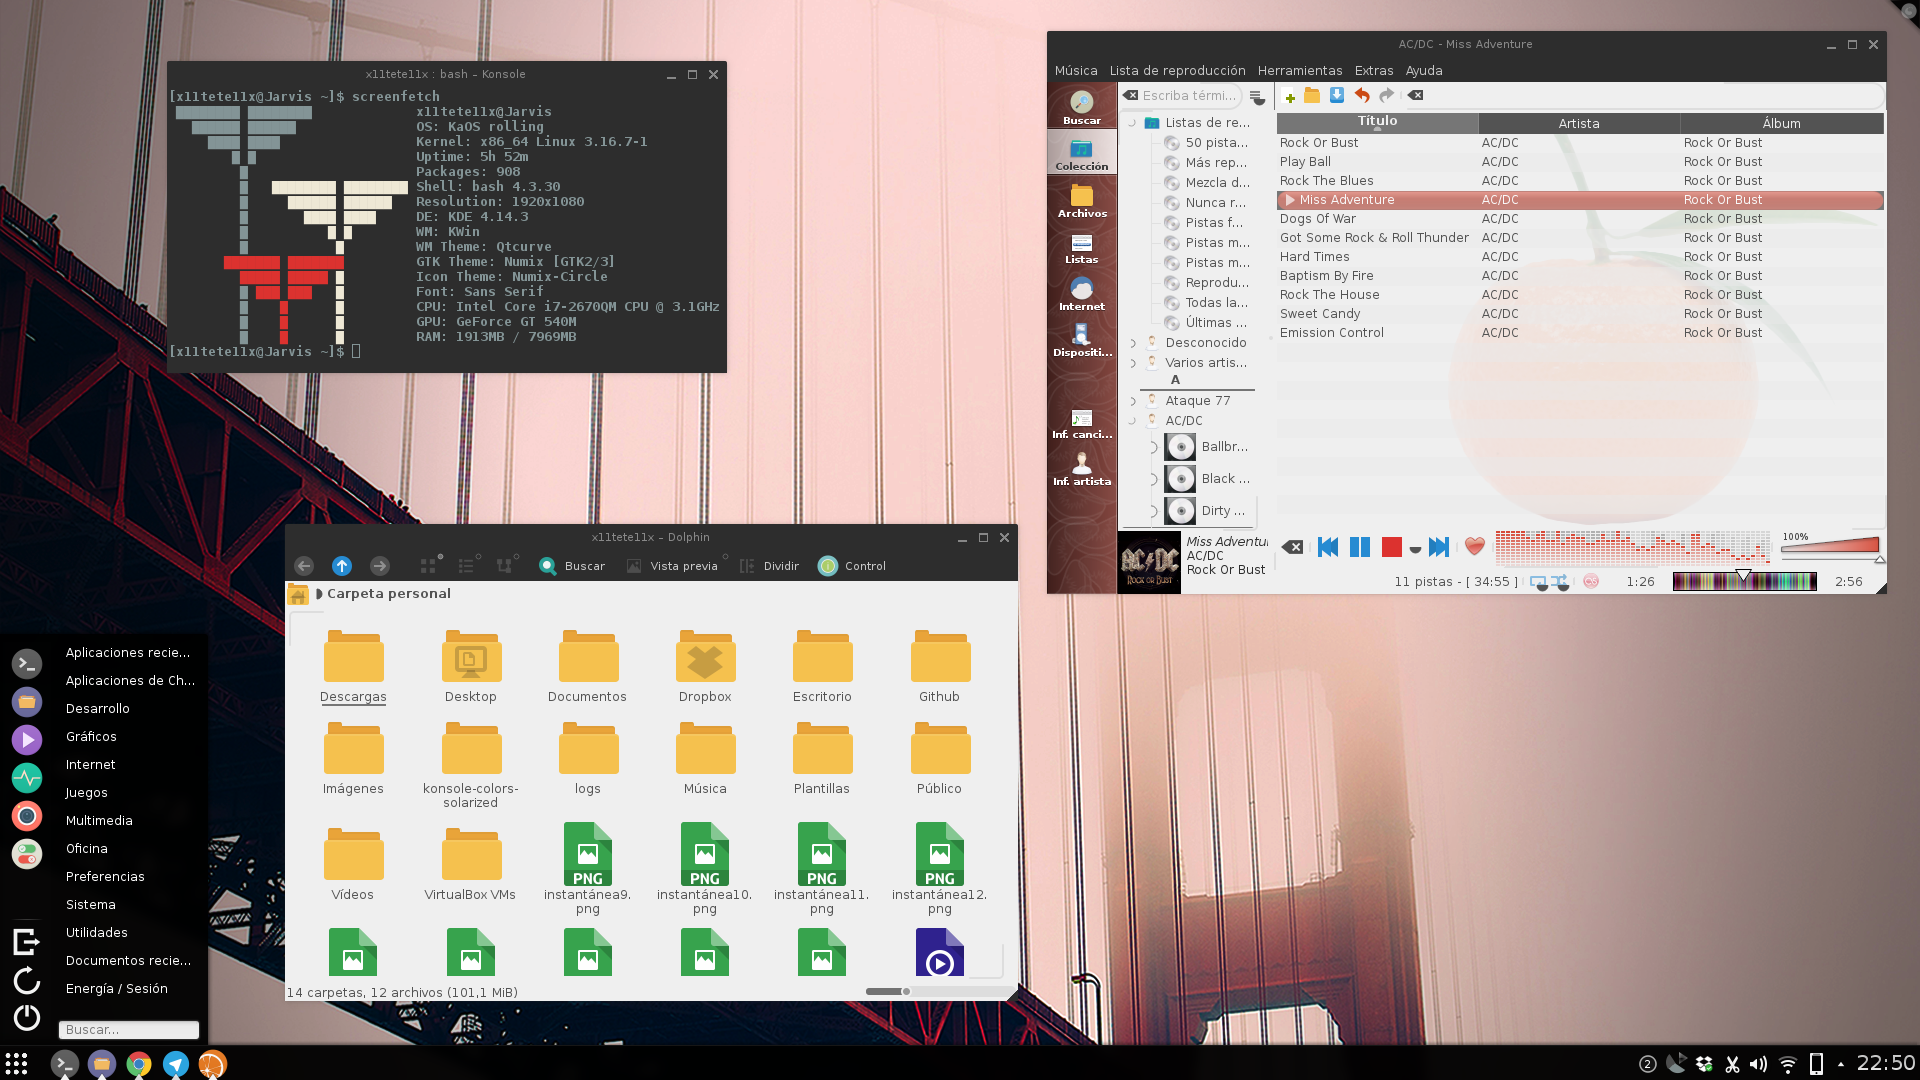Open collection filter options dropdown

click(x=1257, y=97)
